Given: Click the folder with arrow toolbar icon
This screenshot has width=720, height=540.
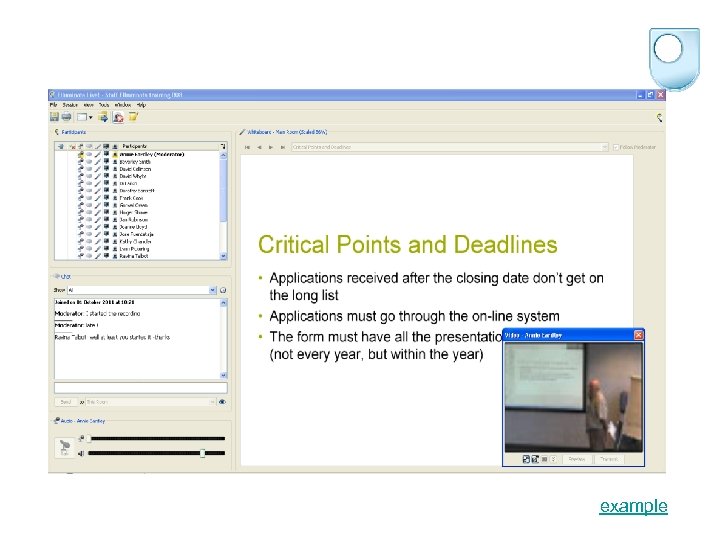Looking at the screenshot, I should [x=103, y=117].
